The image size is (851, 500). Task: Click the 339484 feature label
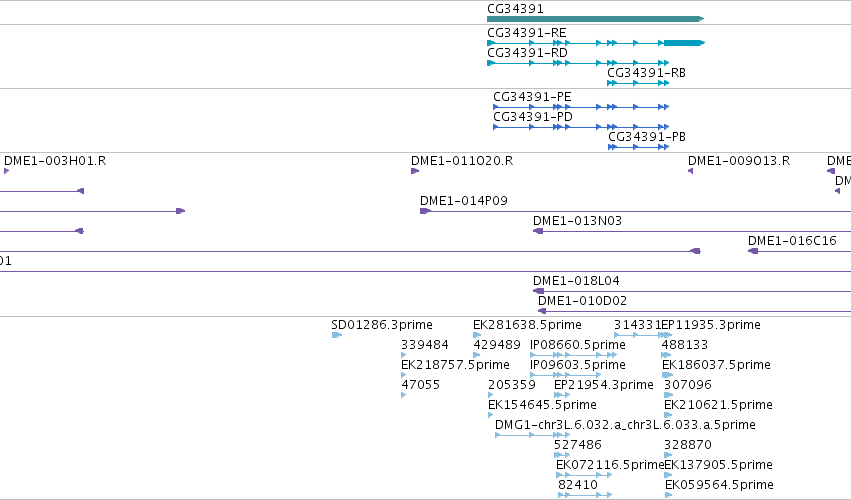pyautogui.click(x=425, y=345)
